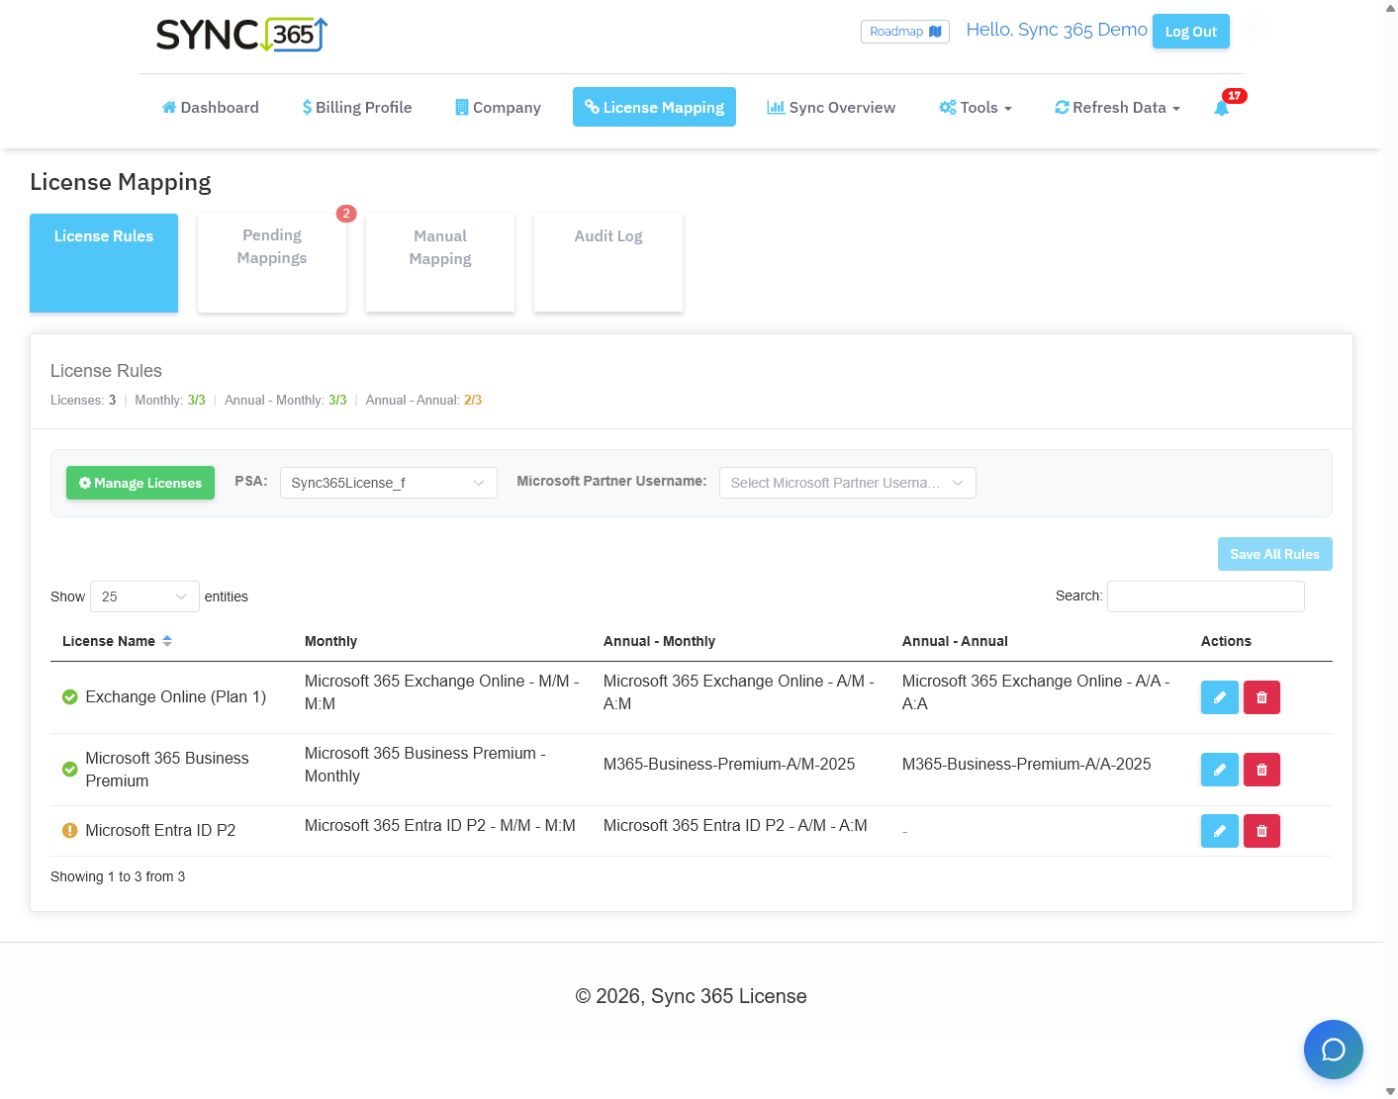Open notifications bell with 17 badge
Viewport: 1398px width, 1099px height.
coord(1222,107)
